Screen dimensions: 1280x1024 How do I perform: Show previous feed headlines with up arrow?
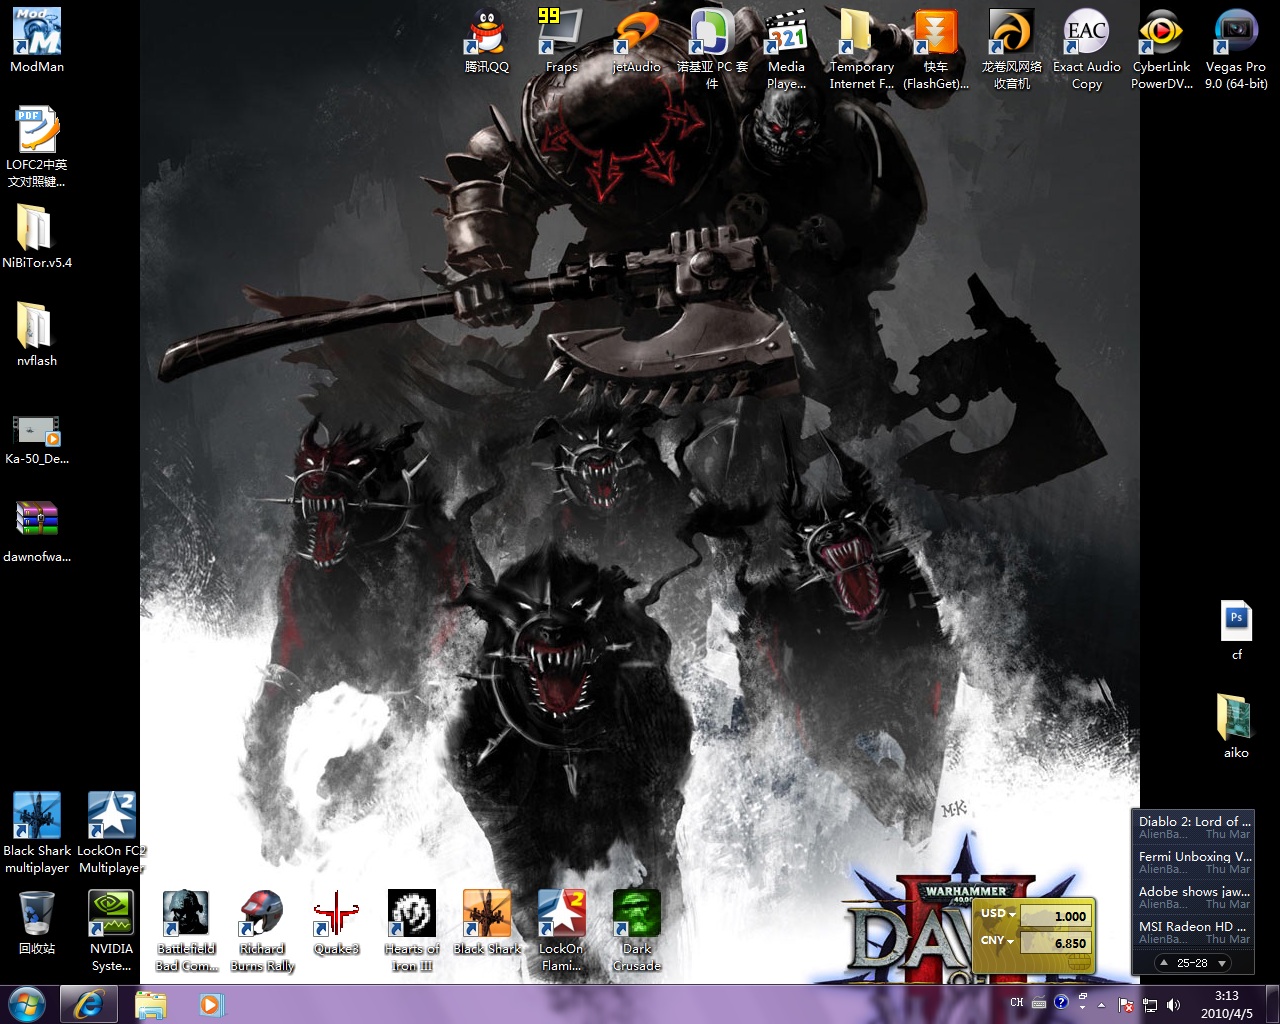1163,963
